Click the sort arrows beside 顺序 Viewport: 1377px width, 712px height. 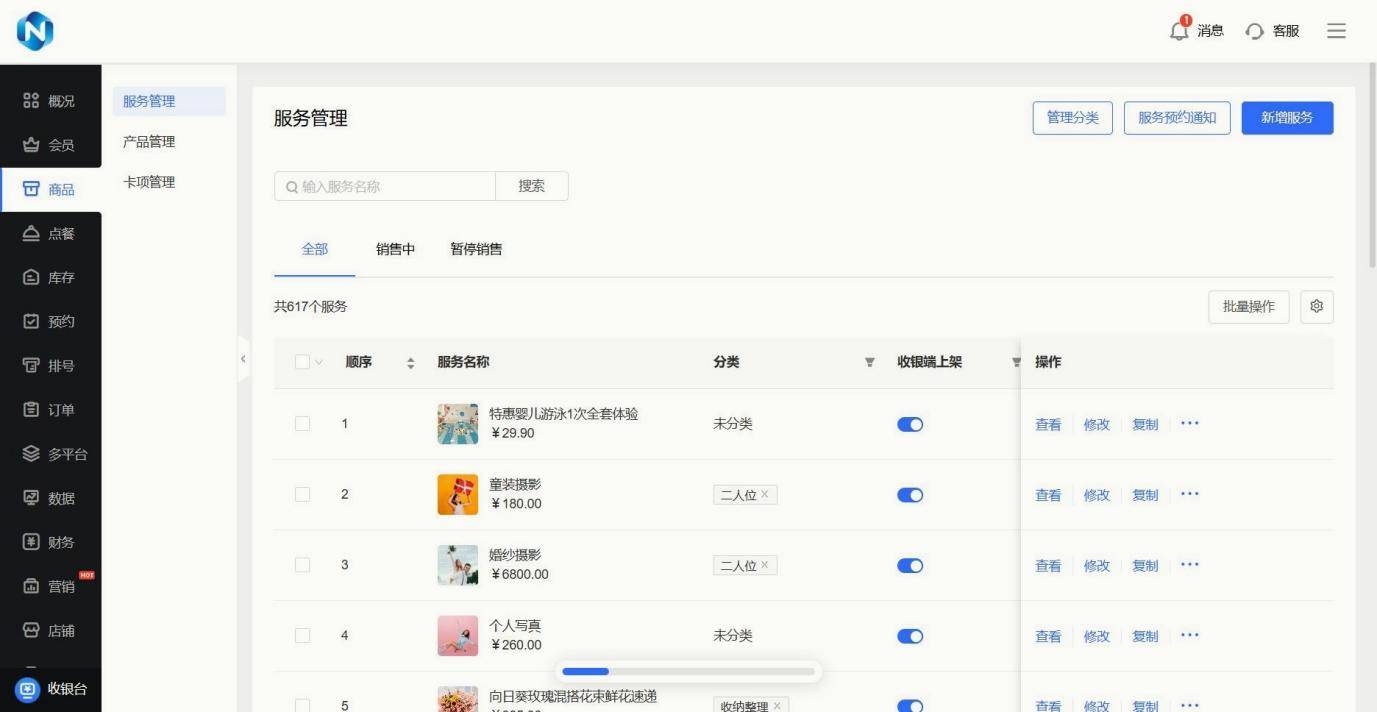(410, 363)
